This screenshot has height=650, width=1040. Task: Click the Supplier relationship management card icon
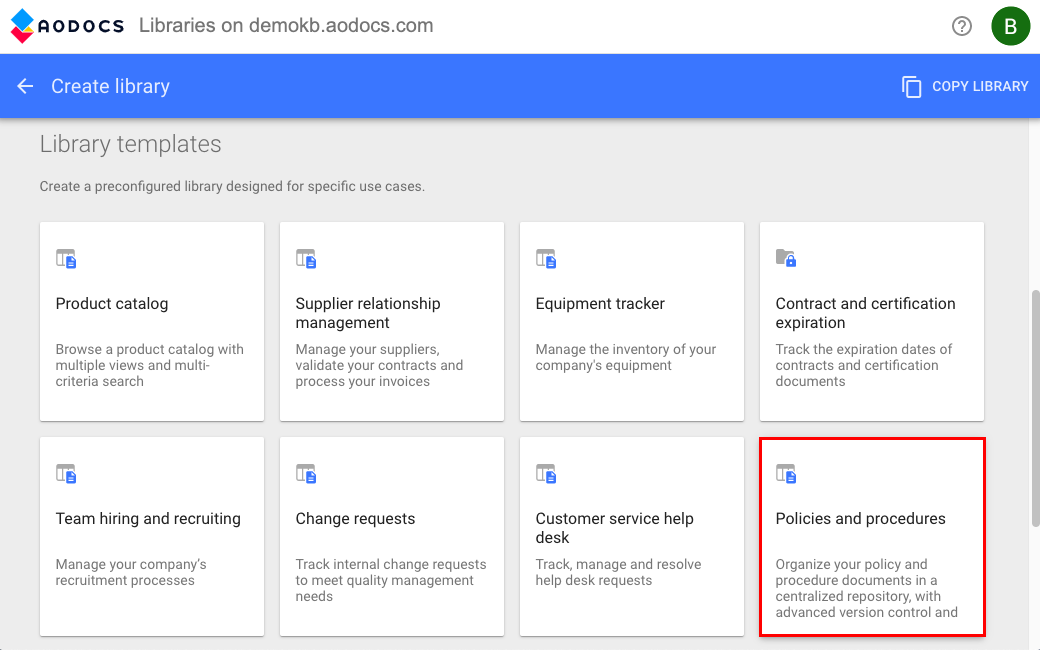pyautogui.click(x=306, y=259)
